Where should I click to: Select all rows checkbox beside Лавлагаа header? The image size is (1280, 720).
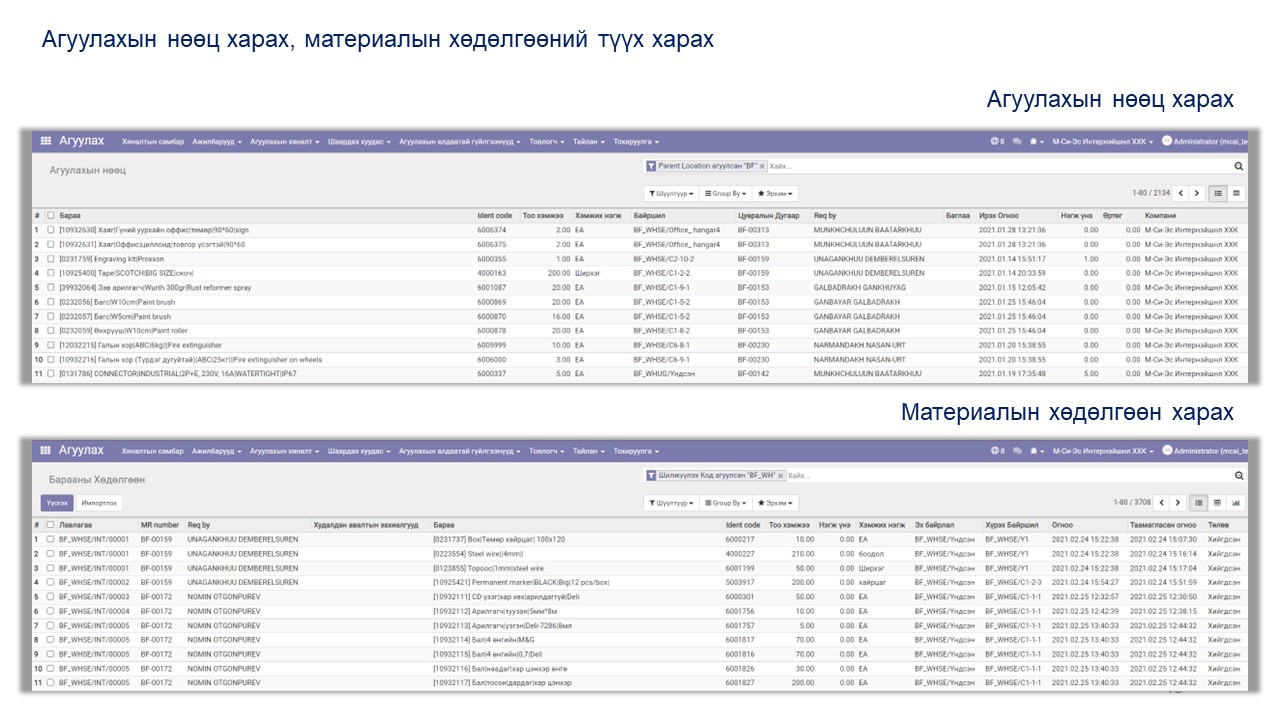pyautogui.click(x=51, y=524)
